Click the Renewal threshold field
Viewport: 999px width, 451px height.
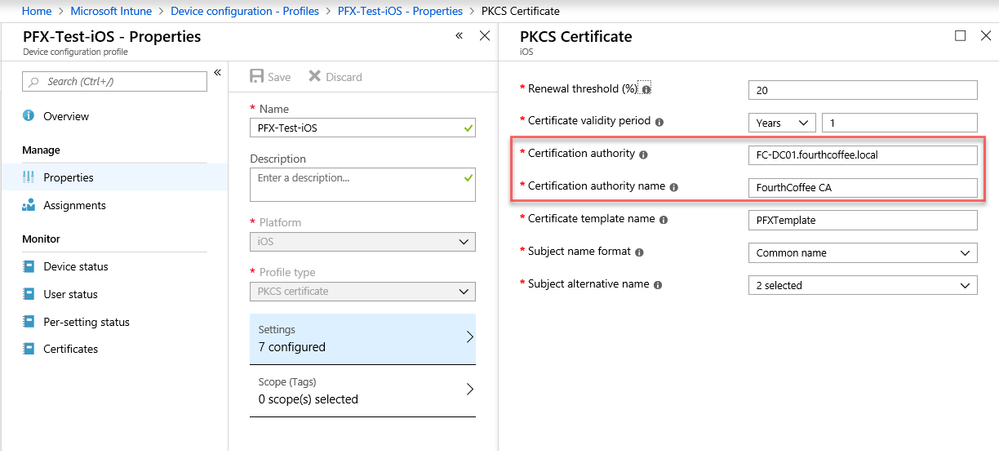pyautogui.click(x=863, y=90)
